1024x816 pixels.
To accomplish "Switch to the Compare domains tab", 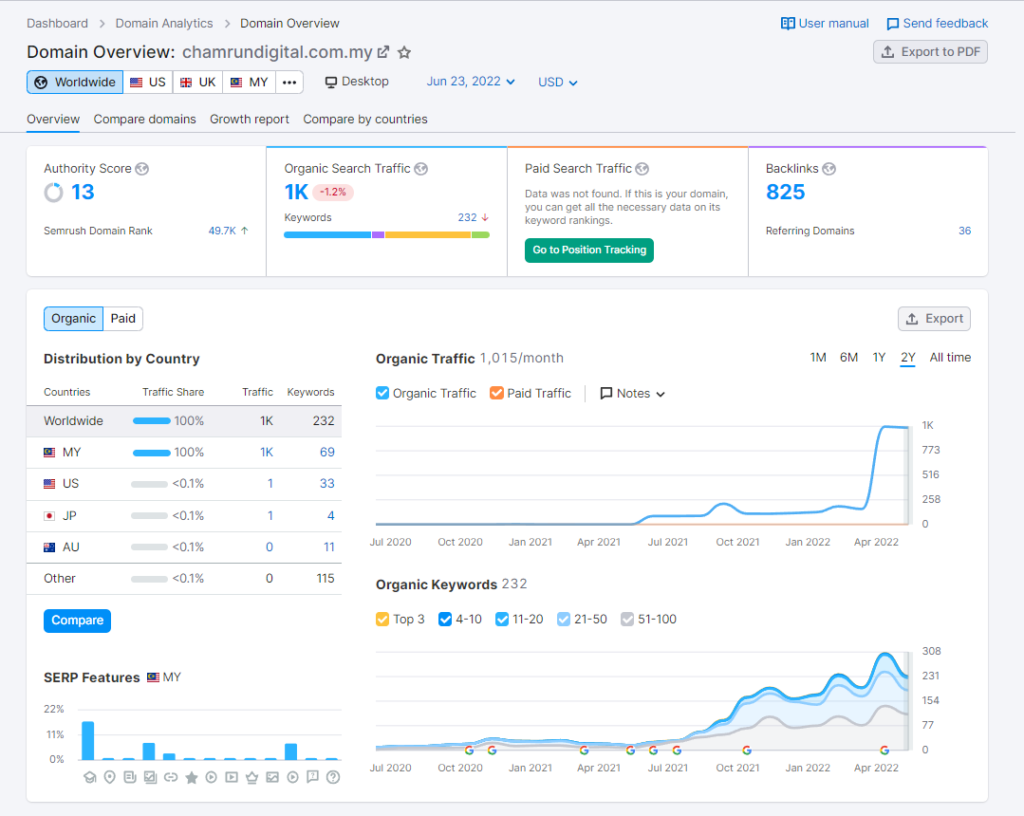I will click(x=145, y=119).
